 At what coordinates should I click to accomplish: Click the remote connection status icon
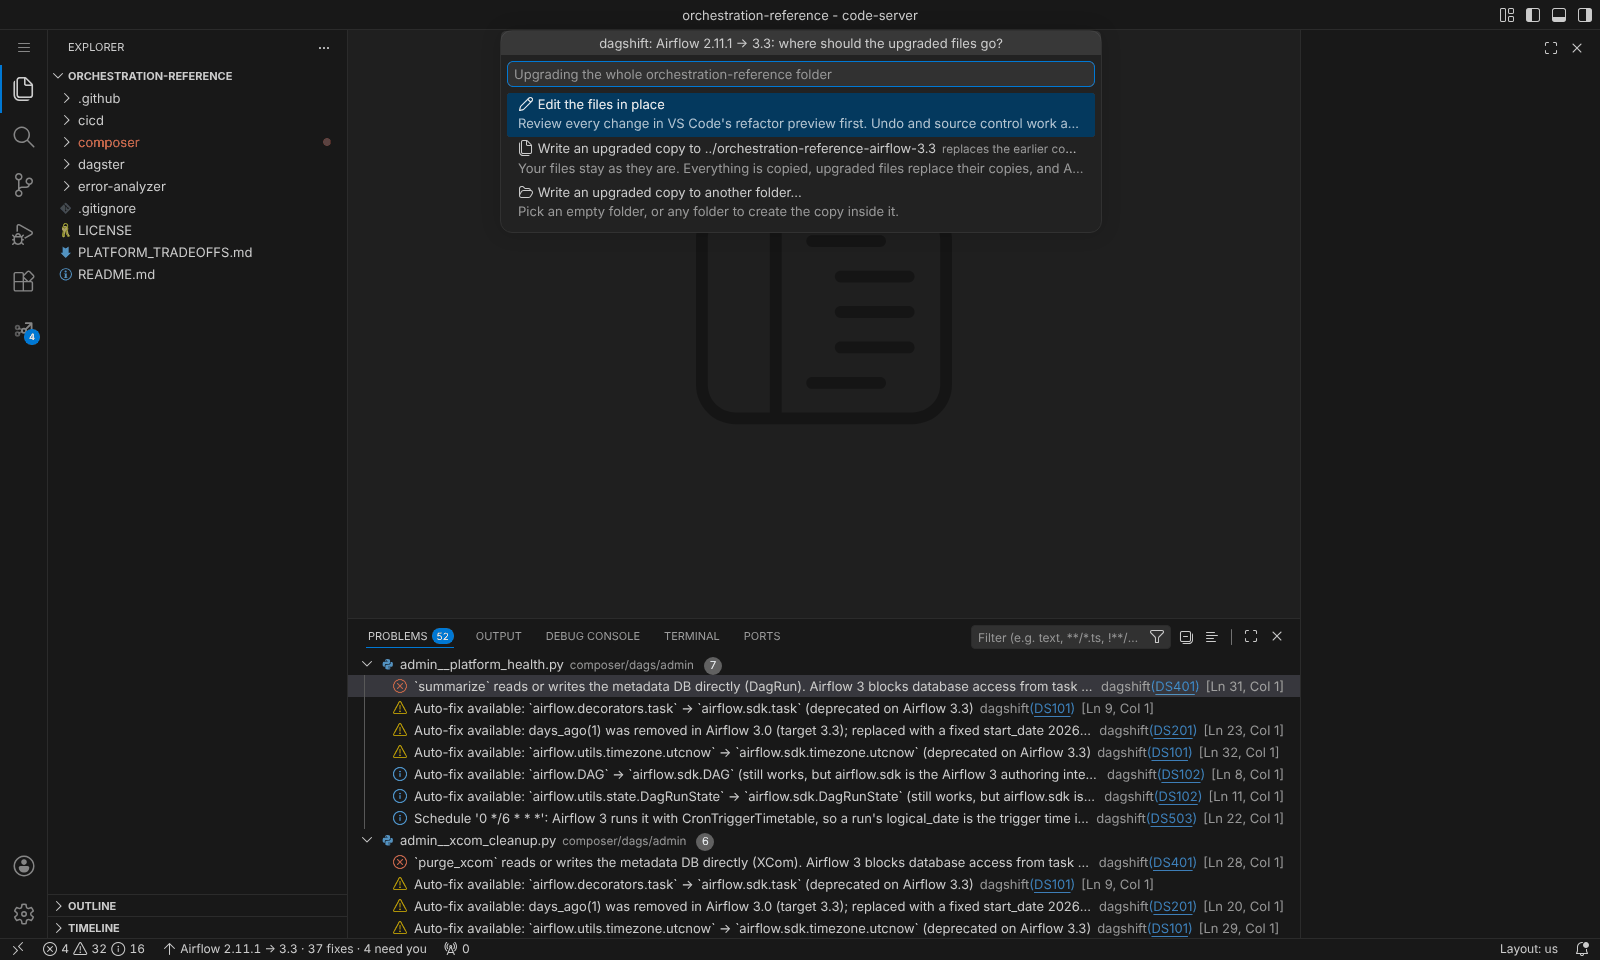point(18,949)
